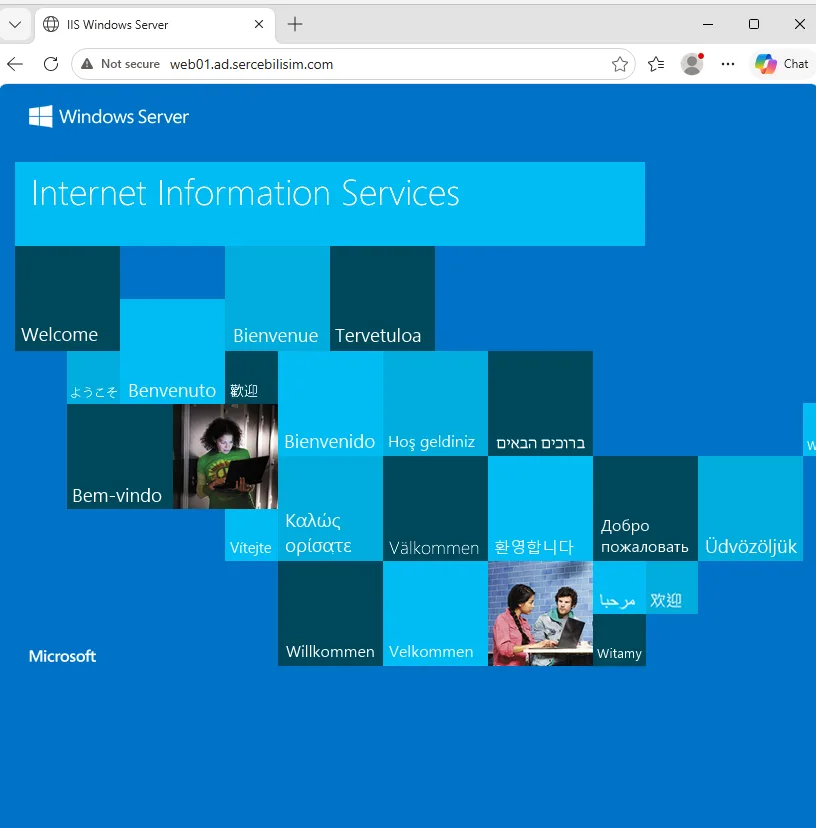Viewport: 816px width, 828px height.
Task: Click the Καλώς ορίσατε tile
Action: pyautogui.click(x=330, y=509)
